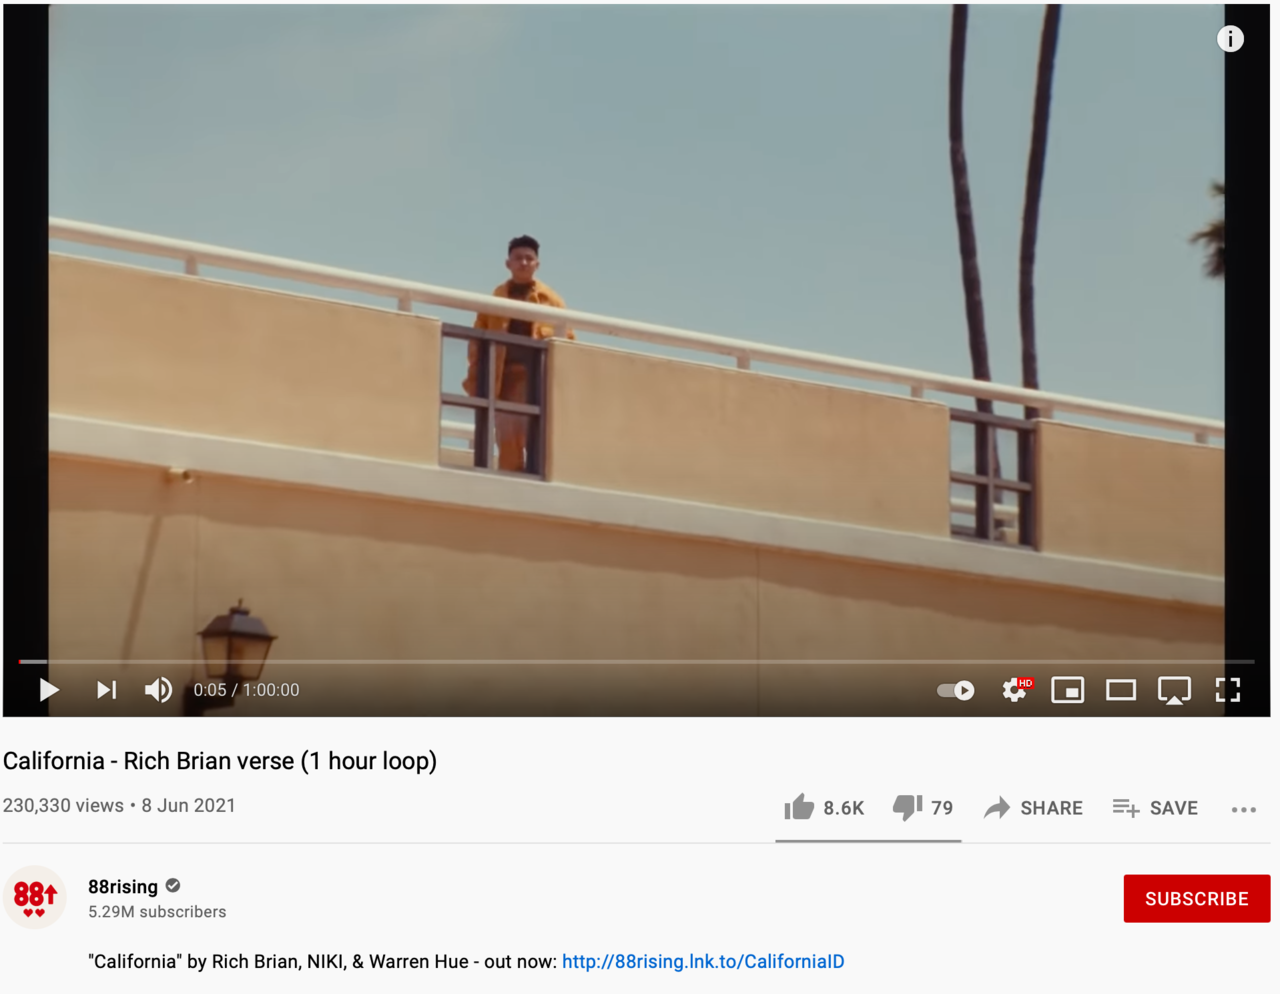
Task: Open the info card icon
Action: coord(1230,39)
